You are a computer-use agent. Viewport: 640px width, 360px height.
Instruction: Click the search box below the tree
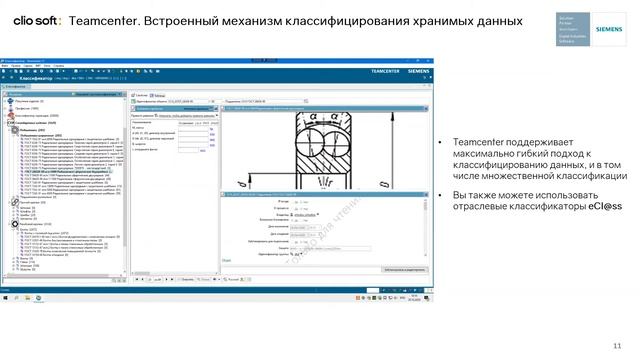coord(57,280)
